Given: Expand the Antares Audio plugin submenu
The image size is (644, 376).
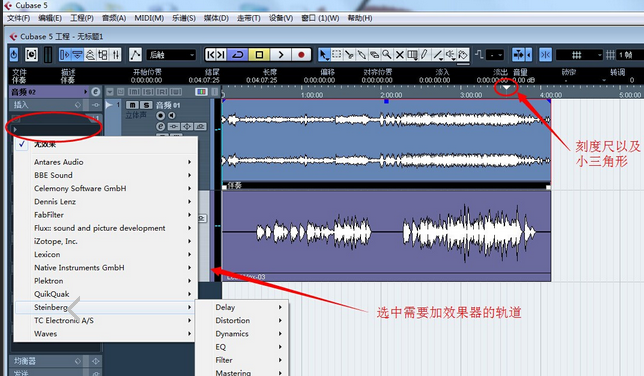Looking at the screenshot, I should [106, 162].
